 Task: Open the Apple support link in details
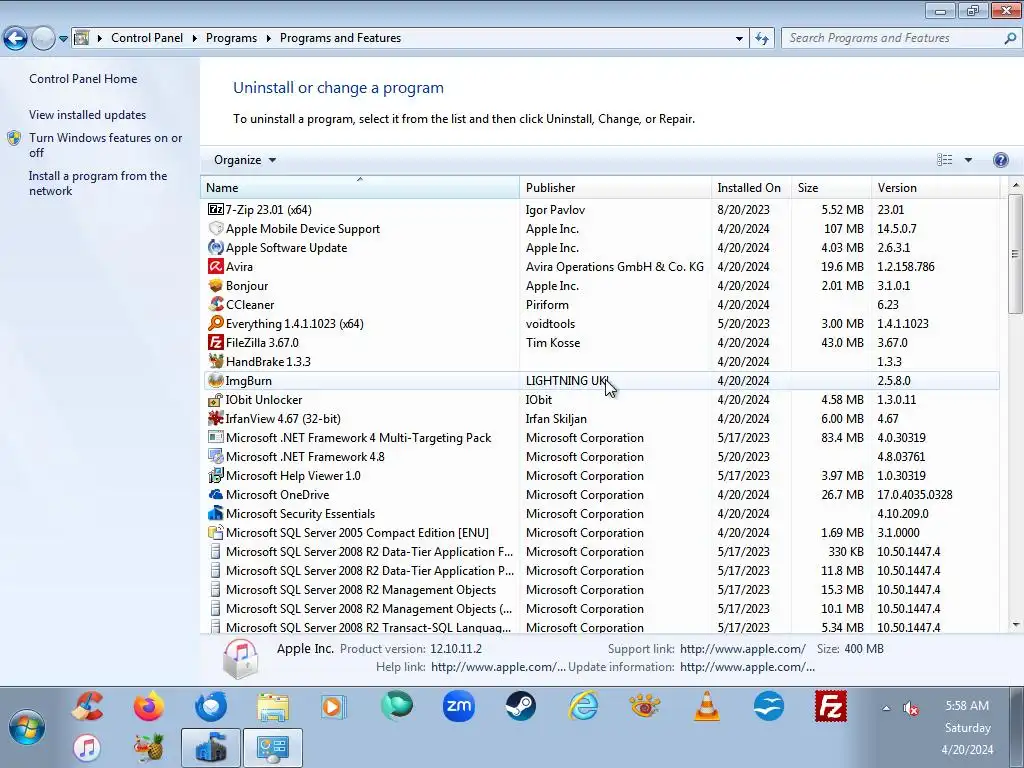click(x=743, y=649)
